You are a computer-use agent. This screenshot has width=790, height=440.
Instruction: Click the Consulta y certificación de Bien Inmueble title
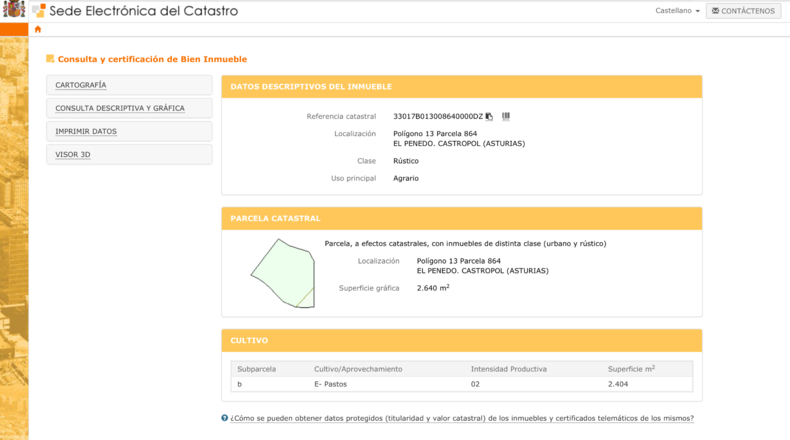click(x=152, y=59)
